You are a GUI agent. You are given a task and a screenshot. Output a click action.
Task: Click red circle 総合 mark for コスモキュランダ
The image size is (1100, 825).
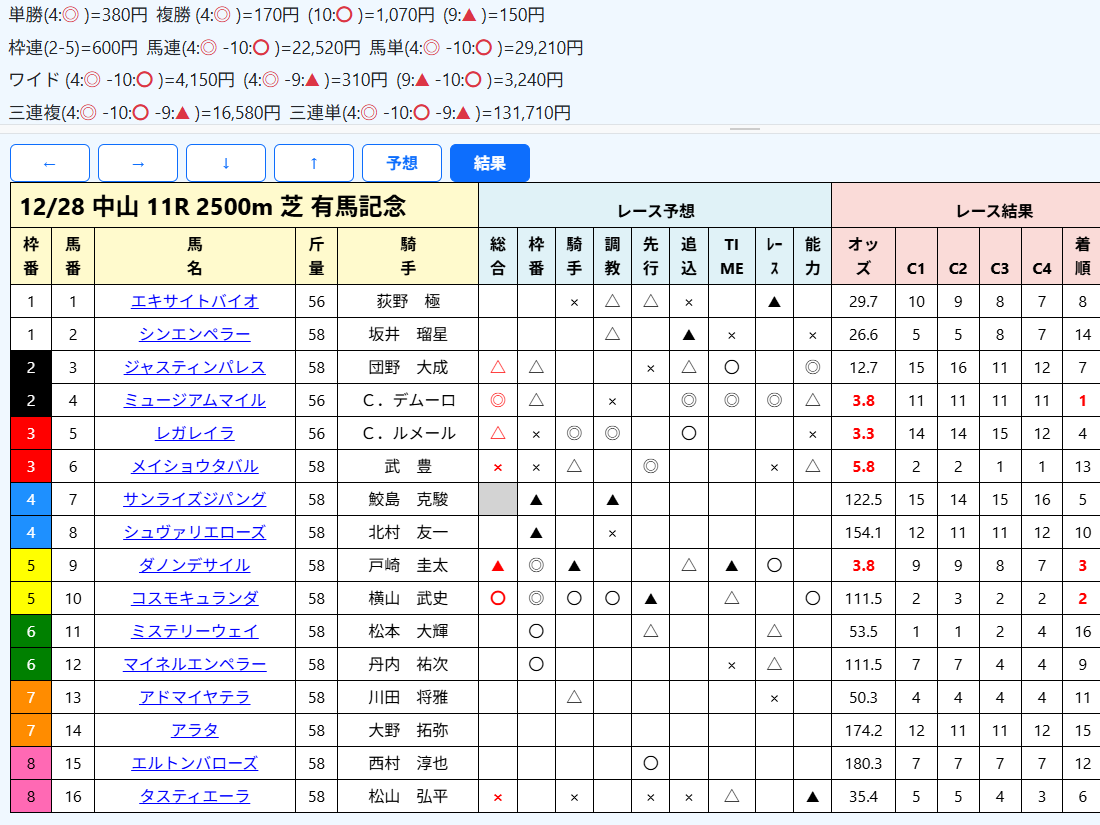point(498,598)
